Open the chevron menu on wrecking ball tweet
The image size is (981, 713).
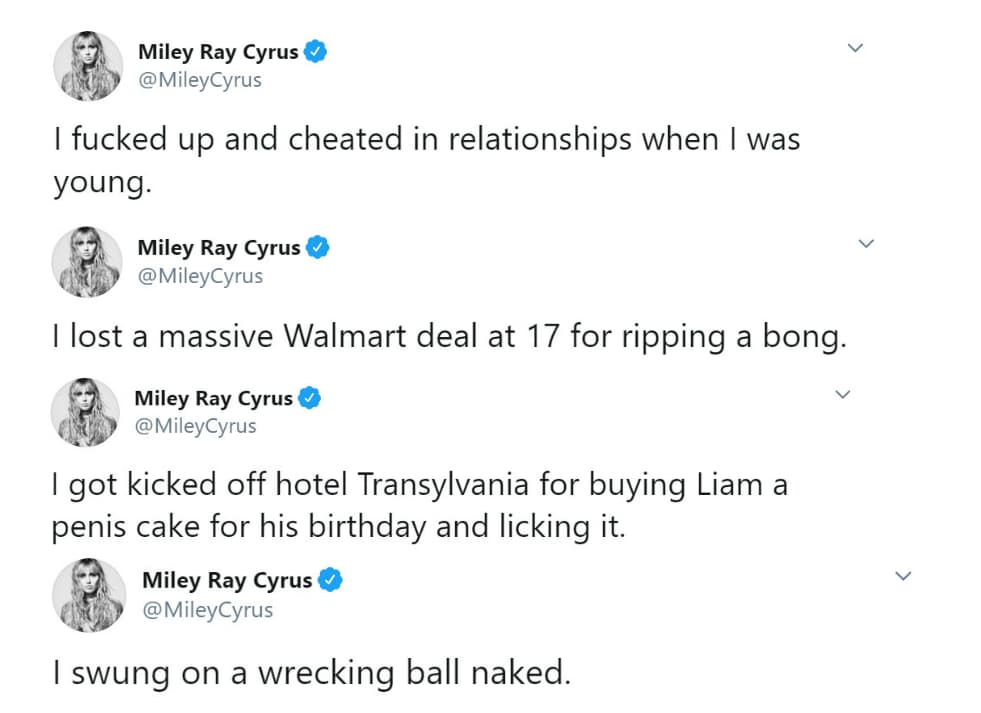click(903, 576)
